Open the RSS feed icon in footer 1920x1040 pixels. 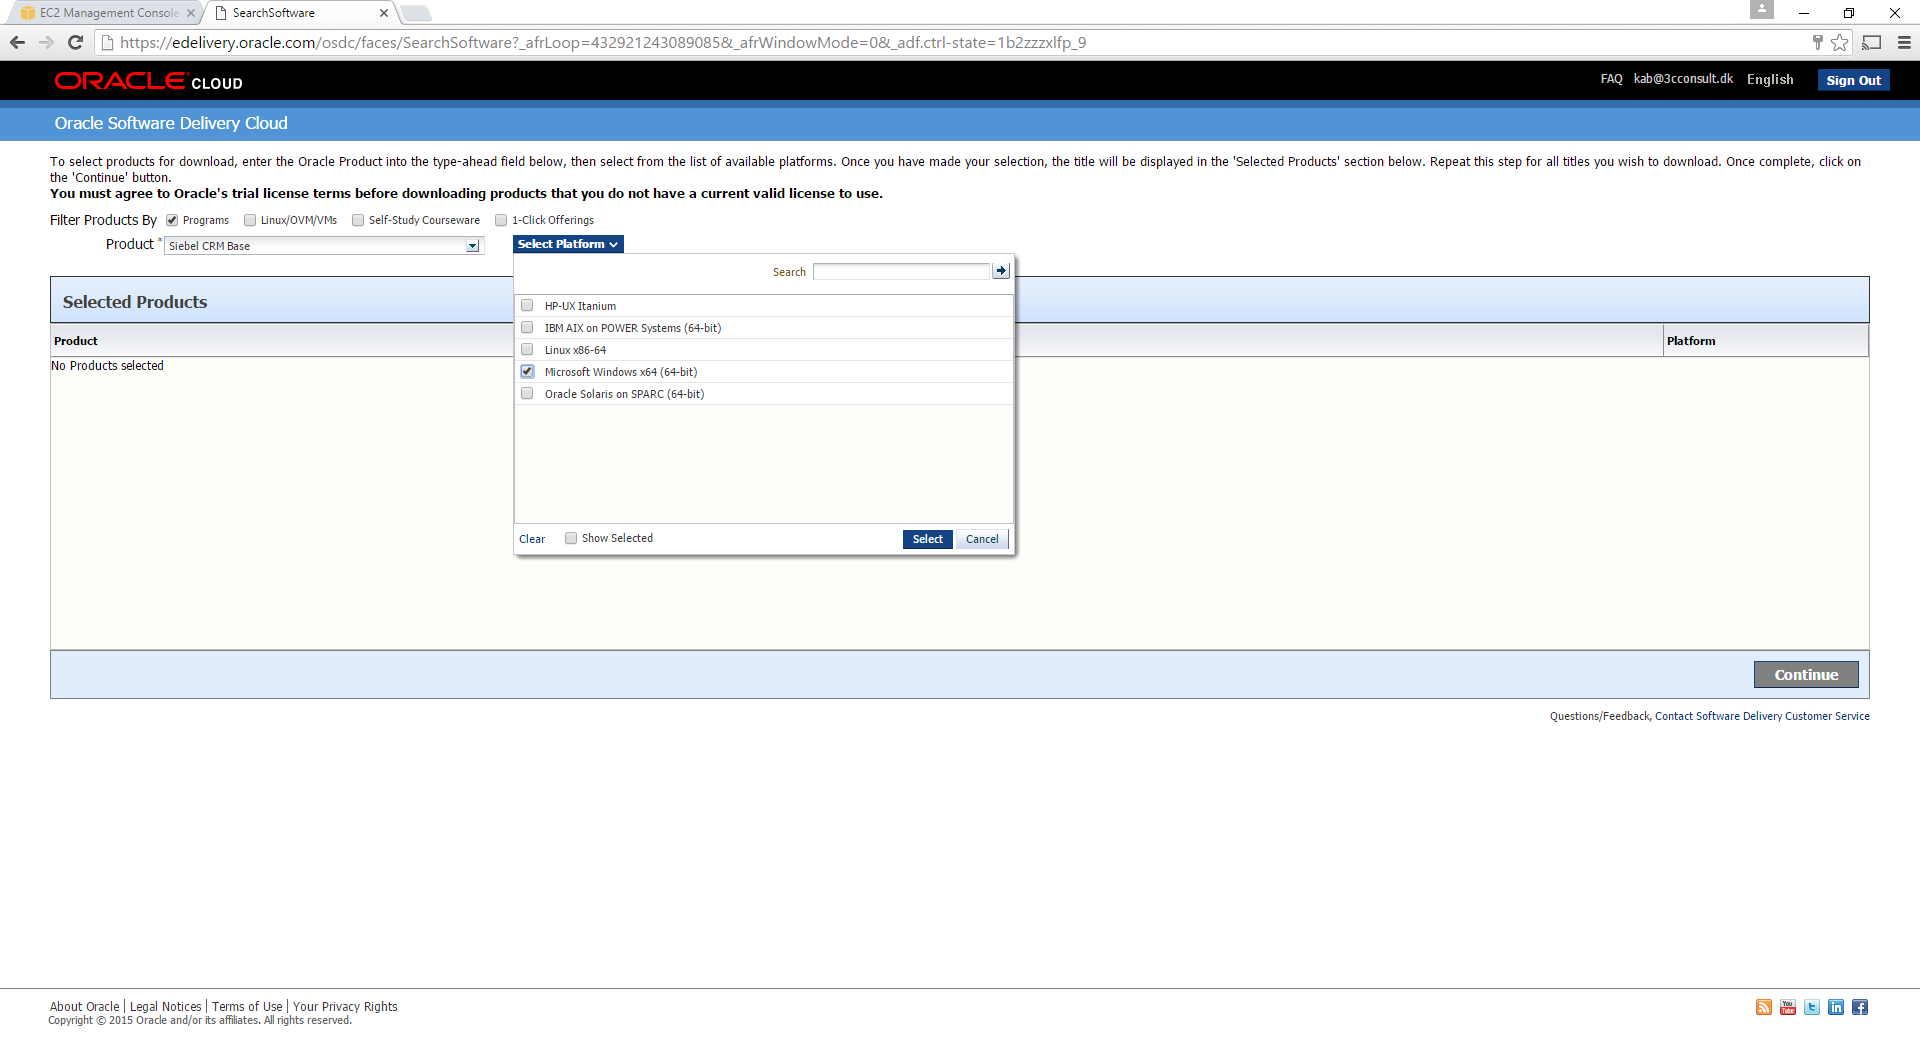[x=1764, y=1007]
